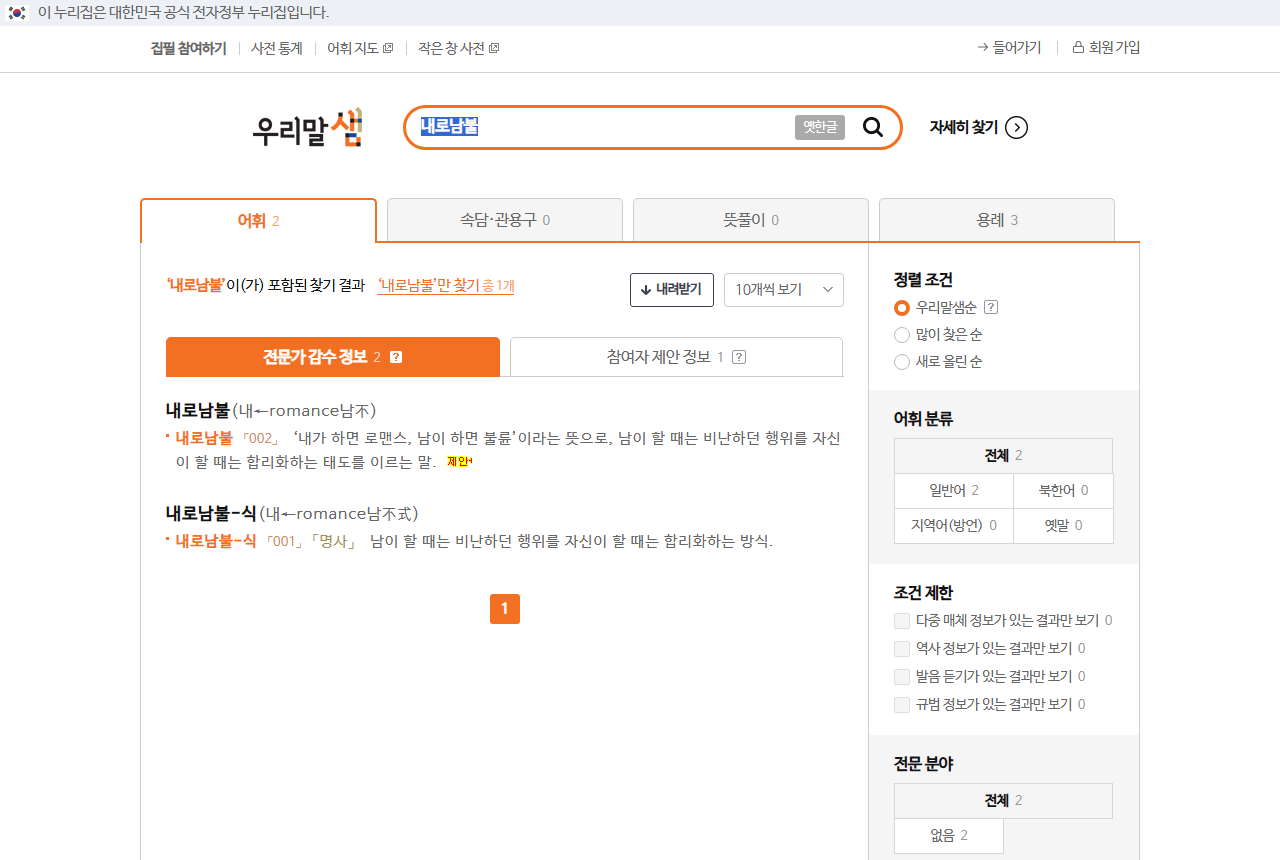The height and width of the screenshot is (860, 1280).
Task: Filter 어휘 분류 by 일반어
Action: (x=954, y=491)
